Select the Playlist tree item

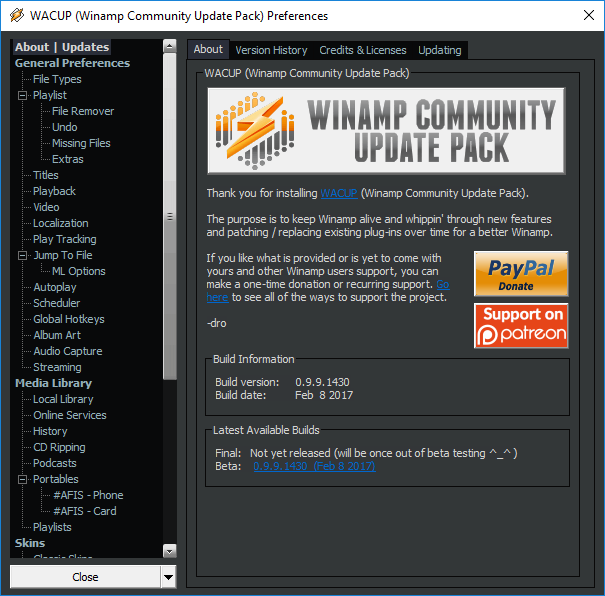coord(50,95)
